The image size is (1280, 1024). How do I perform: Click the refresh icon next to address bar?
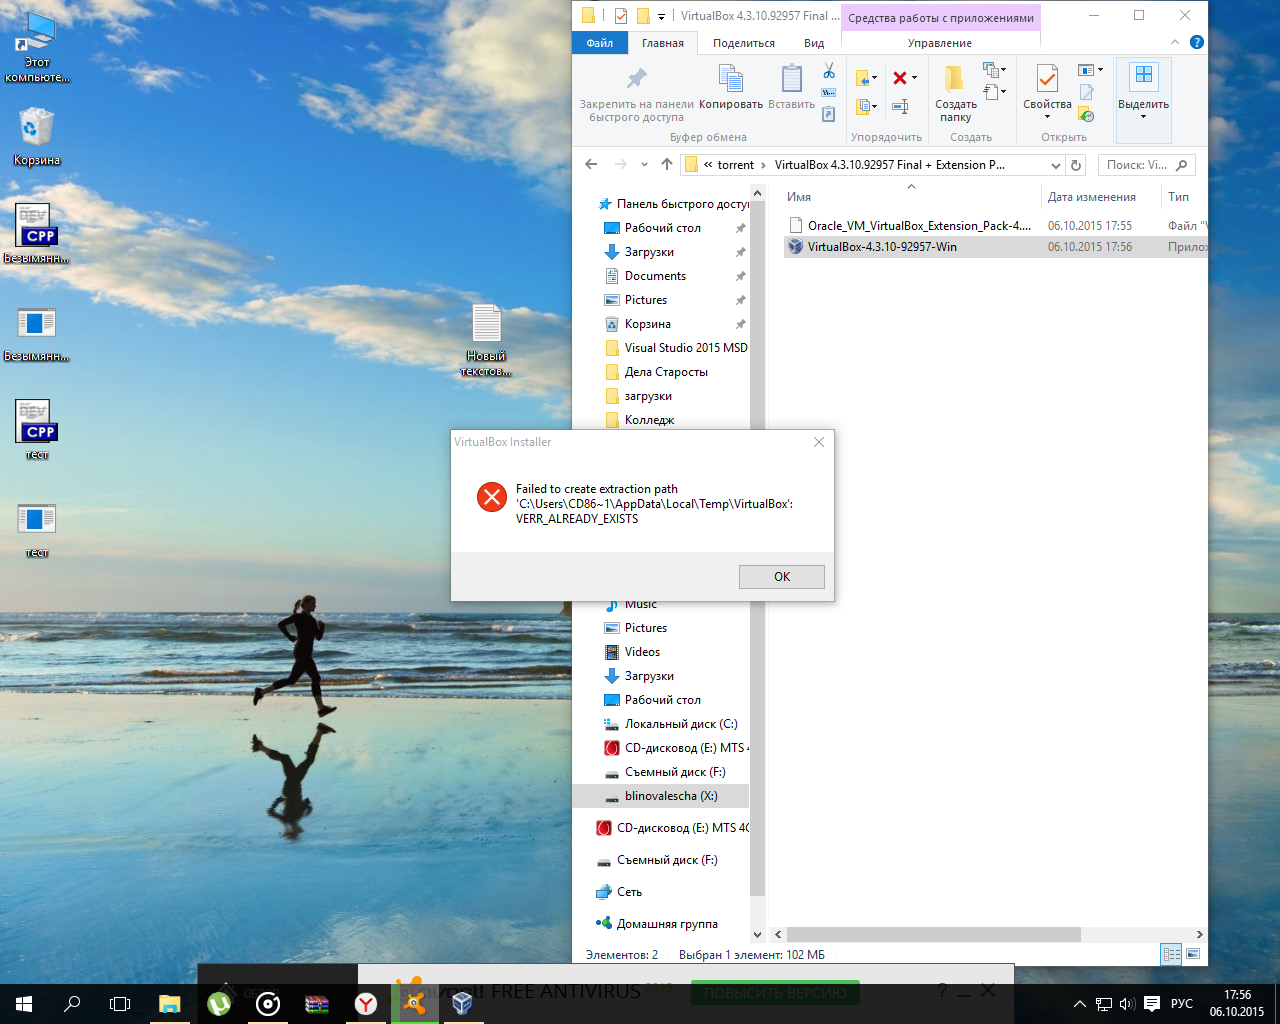click(x=1076, y=165)
